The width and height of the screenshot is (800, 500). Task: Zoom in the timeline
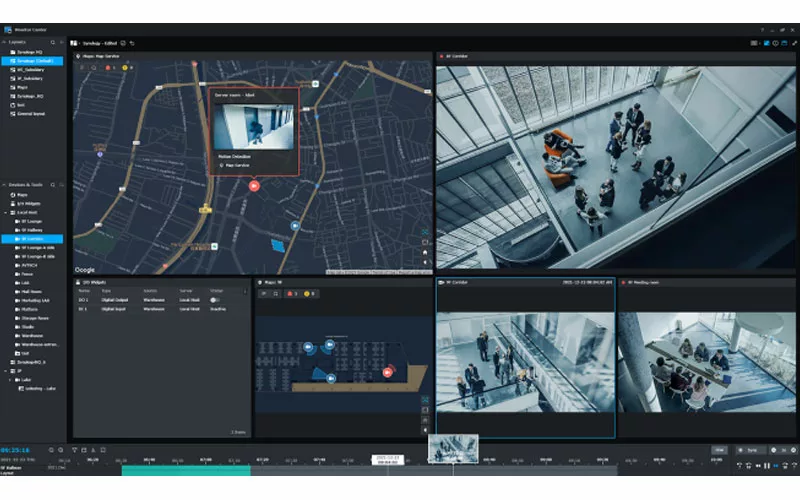pos(61,450)
